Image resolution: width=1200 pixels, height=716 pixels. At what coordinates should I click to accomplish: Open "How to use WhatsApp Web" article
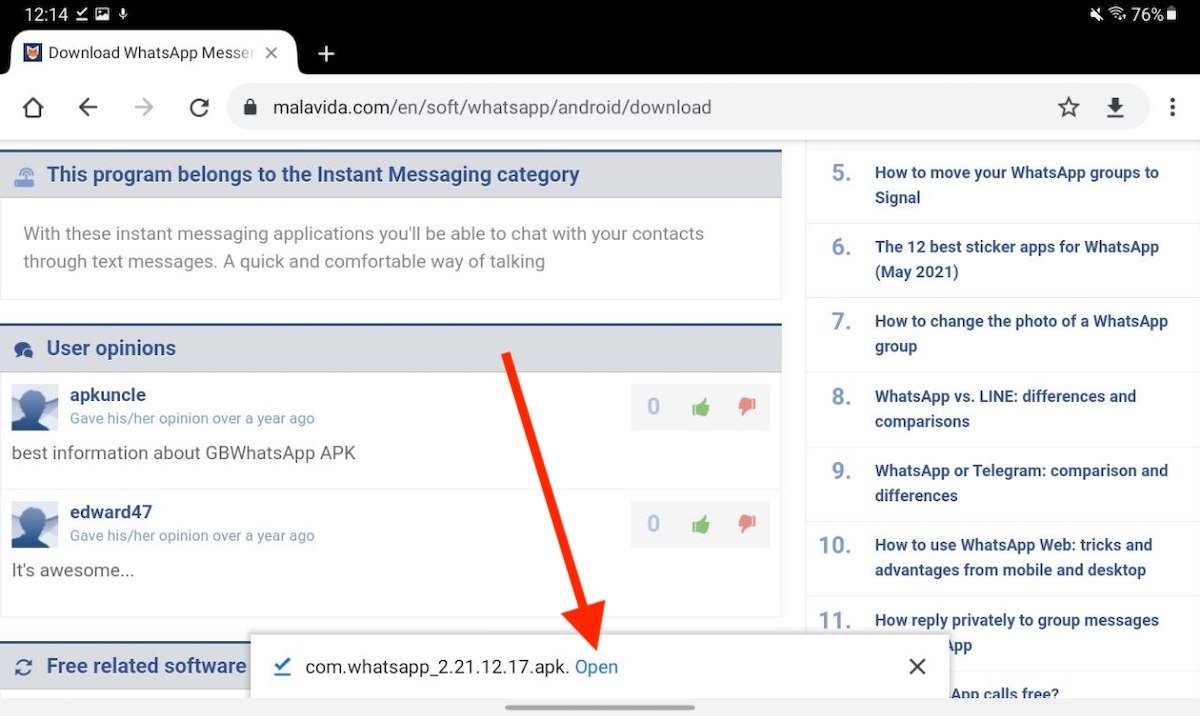(1012, 557)
